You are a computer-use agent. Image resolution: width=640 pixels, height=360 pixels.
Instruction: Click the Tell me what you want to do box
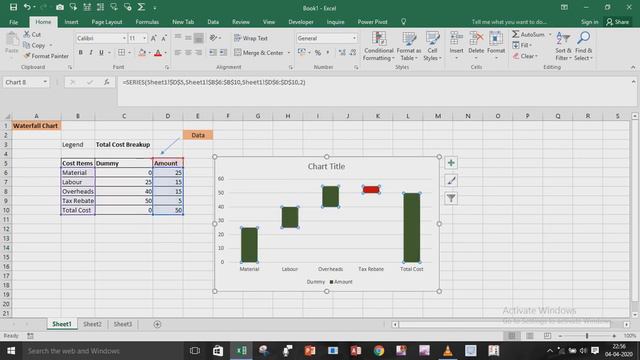click(x=509, y=22)
